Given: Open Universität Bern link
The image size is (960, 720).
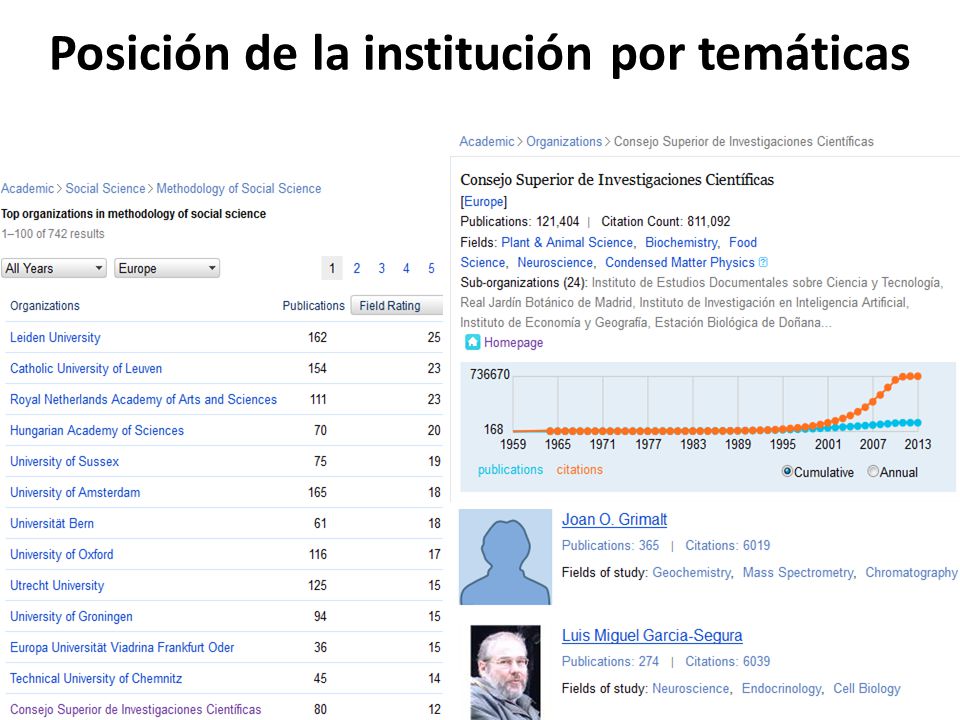Looking at the screenshot, I should pos(52,523).
